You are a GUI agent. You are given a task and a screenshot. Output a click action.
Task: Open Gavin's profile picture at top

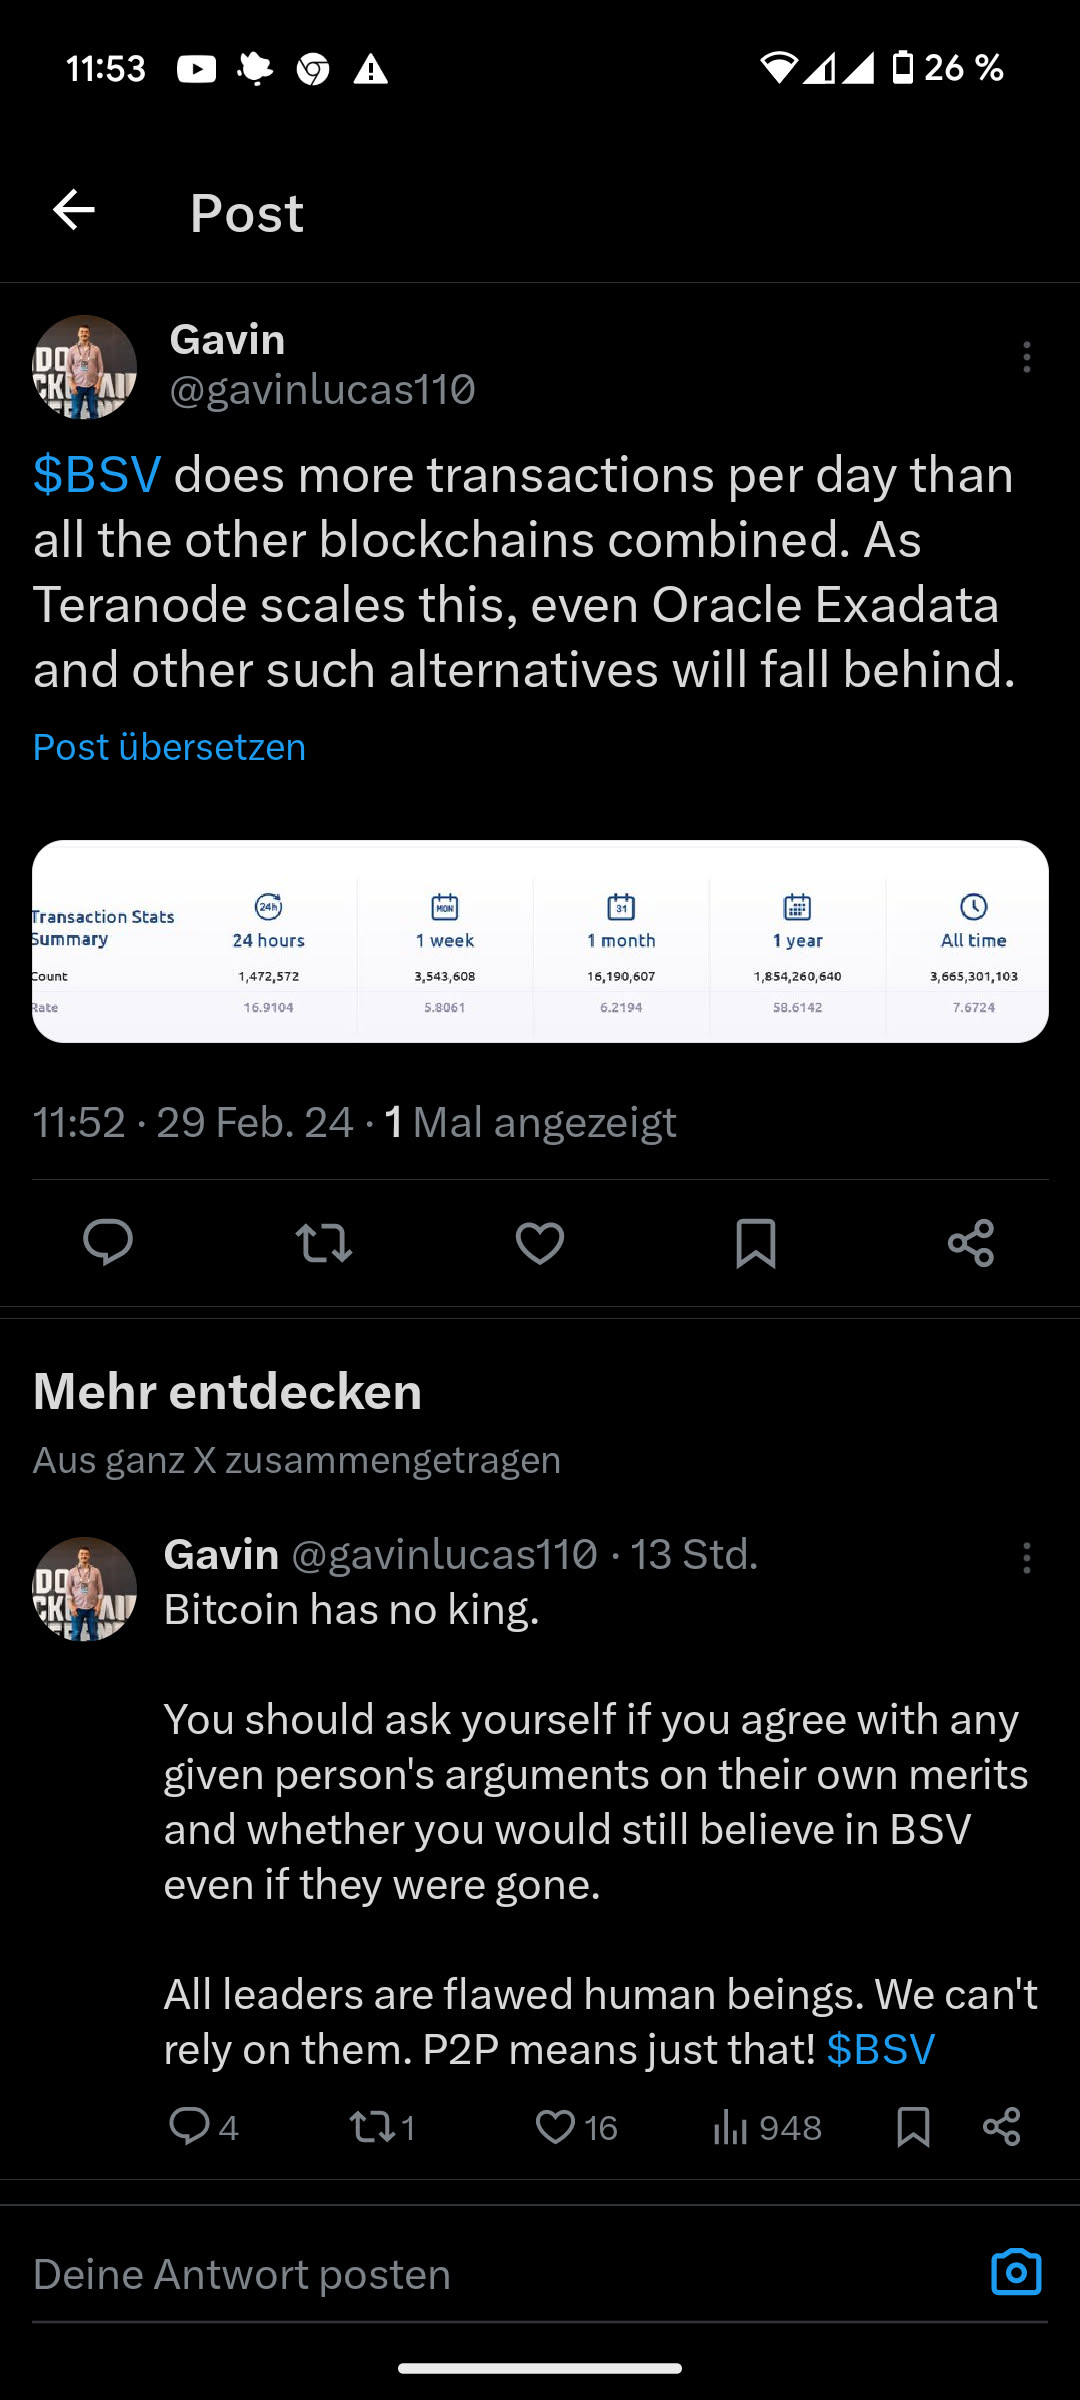[85, 367]
